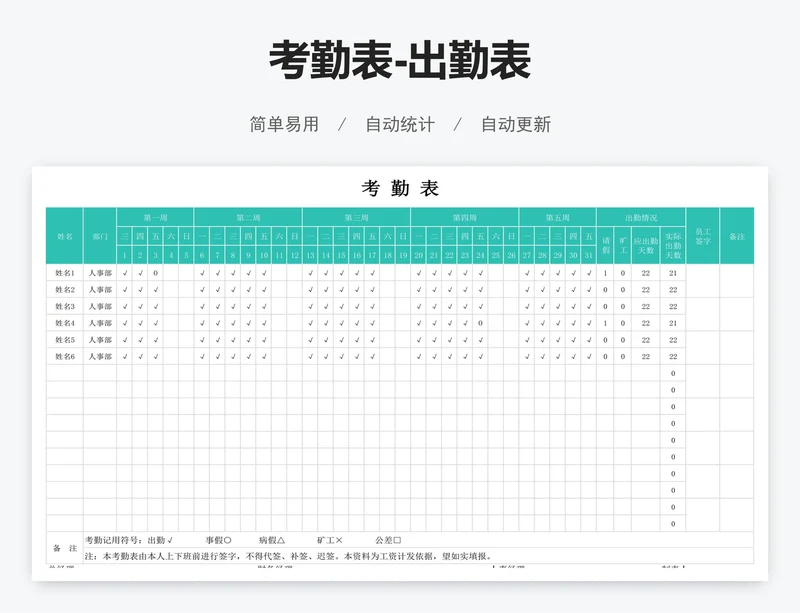Screen dimensions: 800x613
Task: Click the 第四周 week header
Action: click(x=464, y=217)
